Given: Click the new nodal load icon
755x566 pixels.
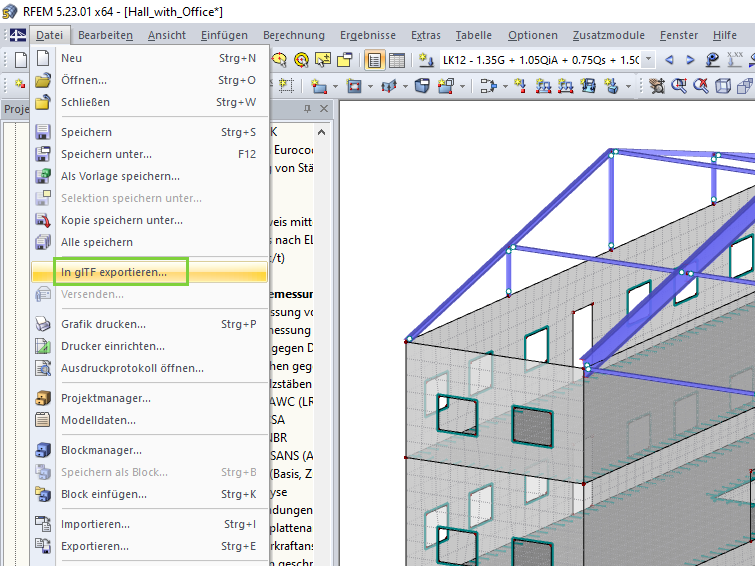Looking at the screenshot, I should tap(520, 86).
